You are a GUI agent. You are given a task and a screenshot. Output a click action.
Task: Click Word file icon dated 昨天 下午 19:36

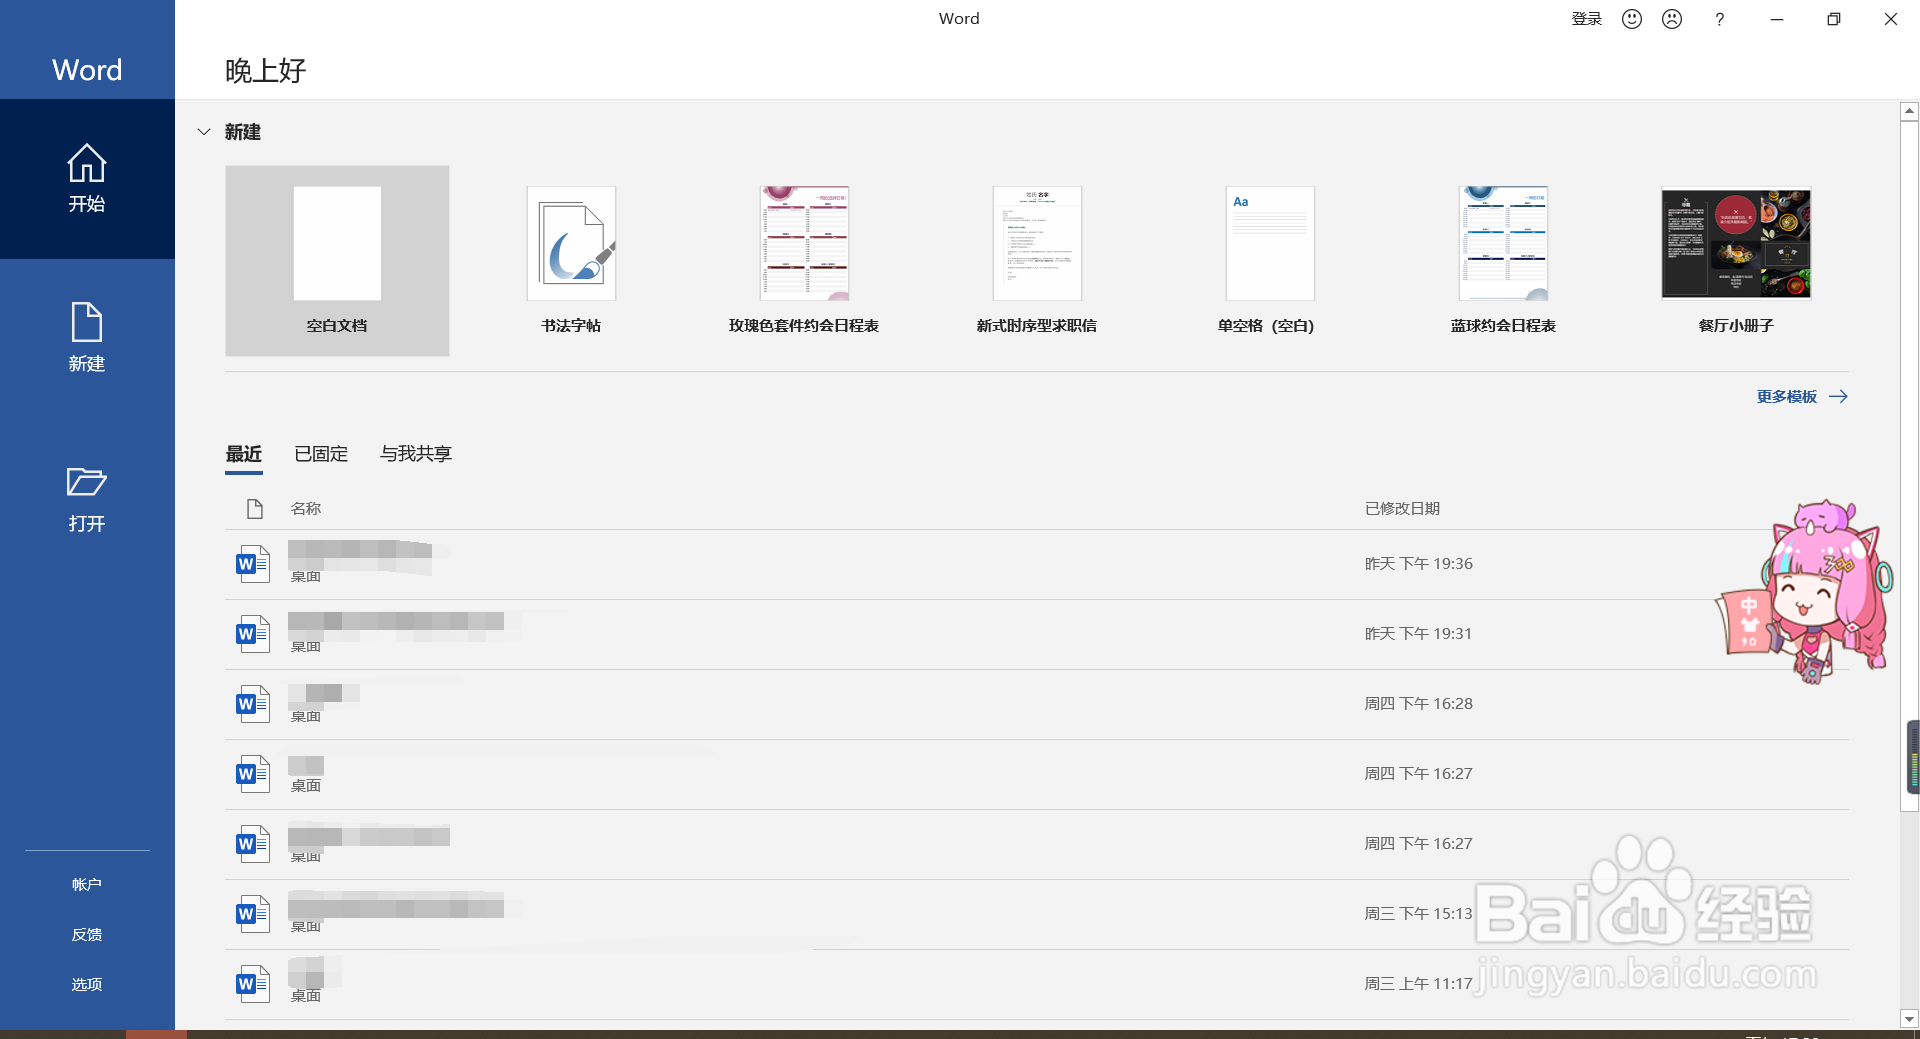coord(253,564)
